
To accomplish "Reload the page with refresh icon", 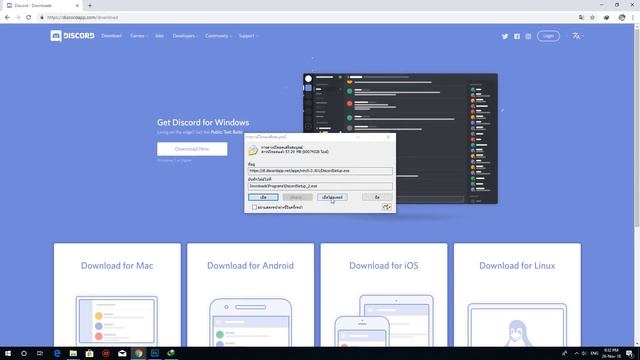I will [29, 18].
